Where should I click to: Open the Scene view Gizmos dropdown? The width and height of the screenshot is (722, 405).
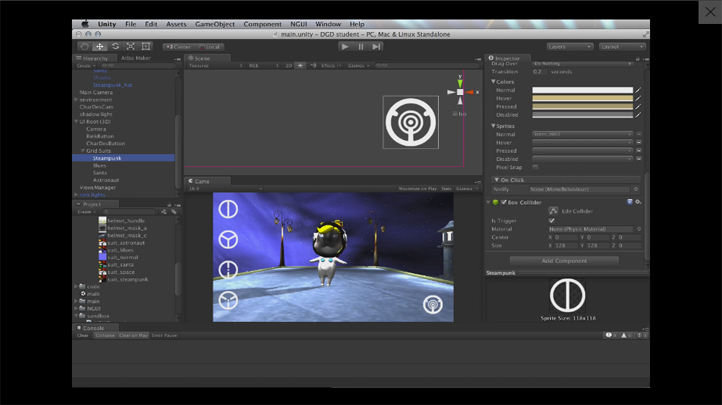pos(359,66)
